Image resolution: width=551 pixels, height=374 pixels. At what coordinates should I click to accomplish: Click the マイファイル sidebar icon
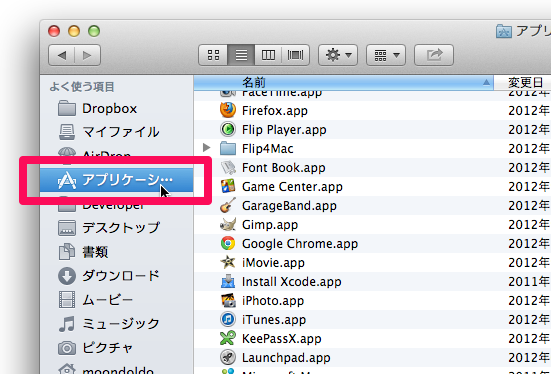point(67,132)
